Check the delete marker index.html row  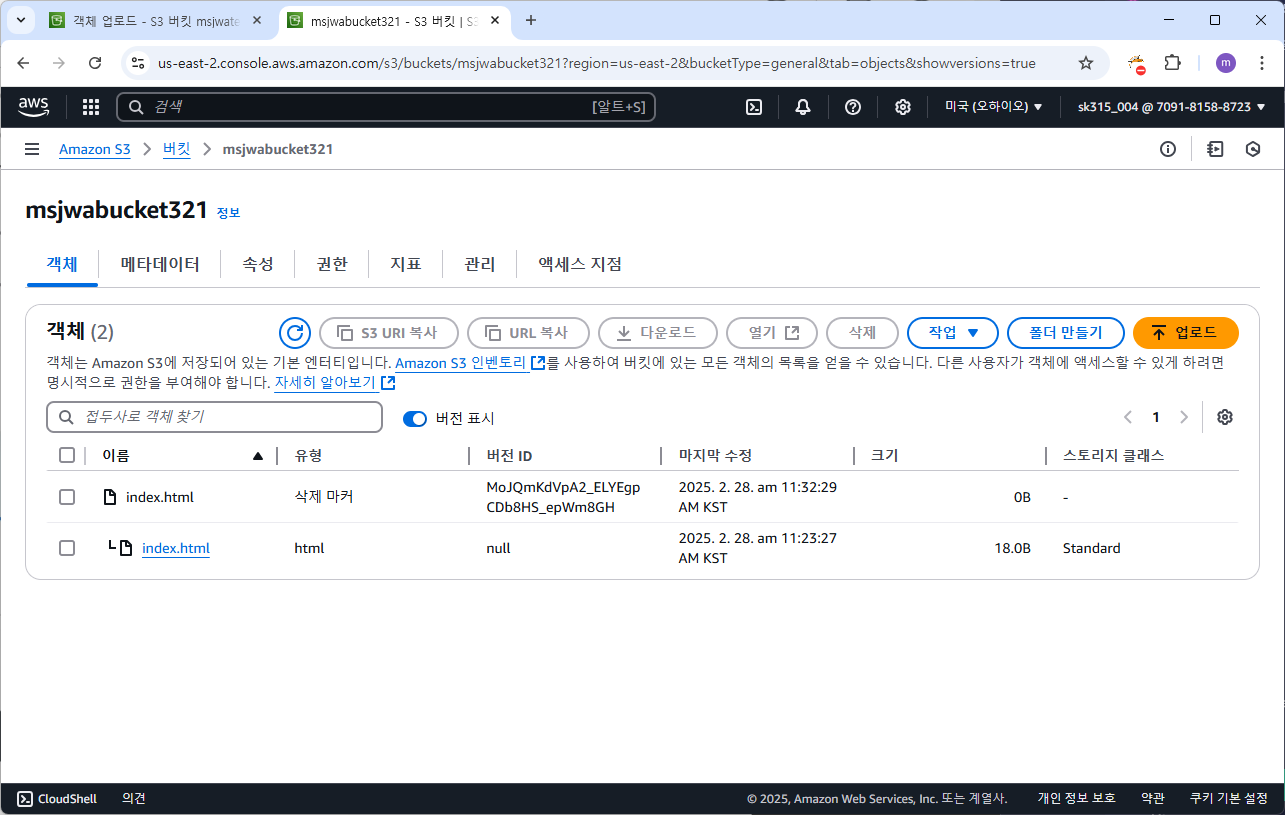tap(67, 497)
